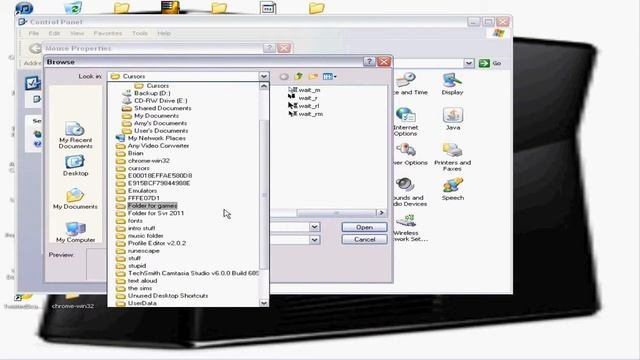
Task: Click Desktop icon in places bar
Action: (76, 165)
